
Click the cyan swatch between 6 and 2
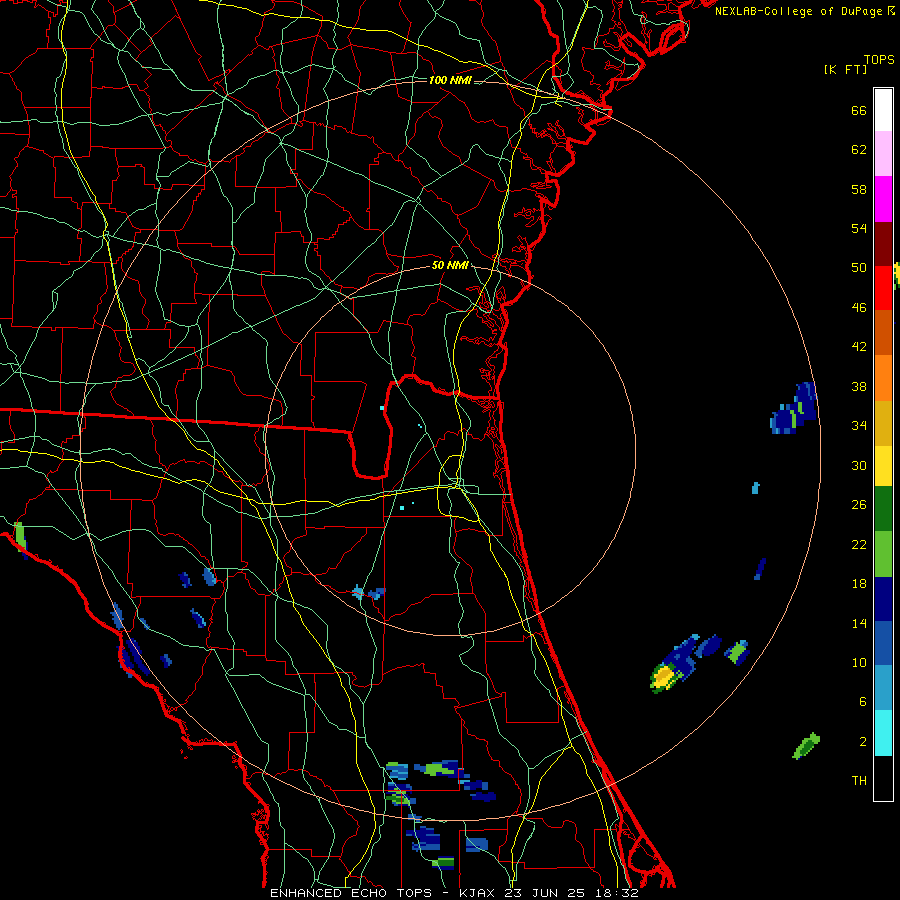pos(883,733)
